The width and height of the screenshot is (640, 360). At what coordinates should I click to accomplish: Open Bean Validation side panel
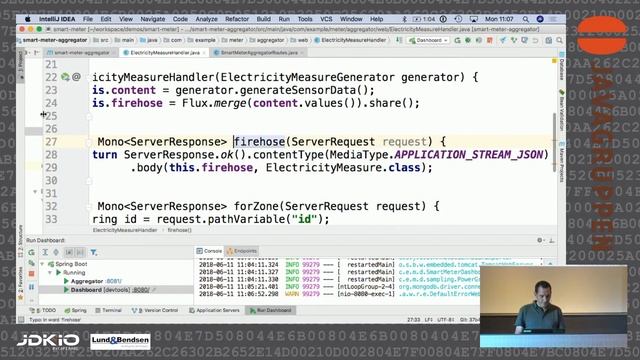(x=562, y=111)
